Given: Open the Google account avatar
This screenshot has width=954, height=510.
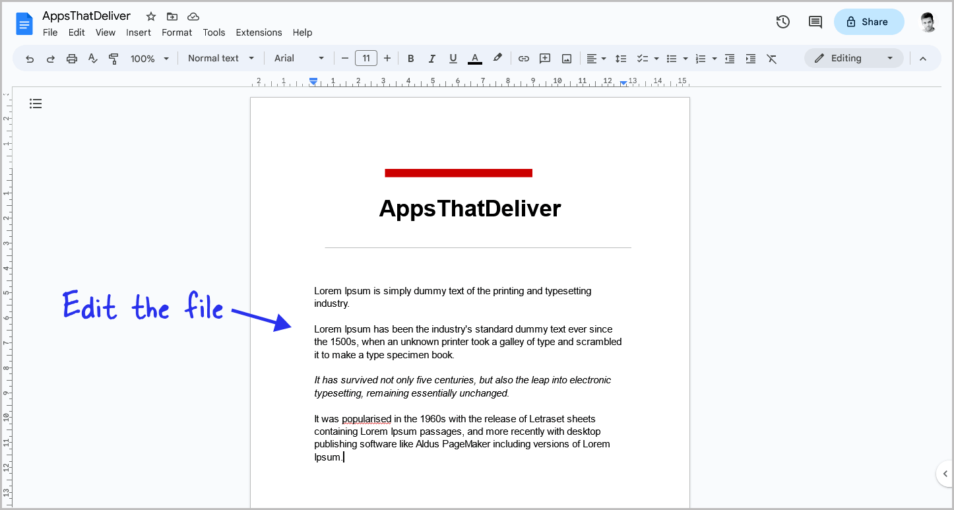Looking at the screenshot, I should tap(928, 22).
